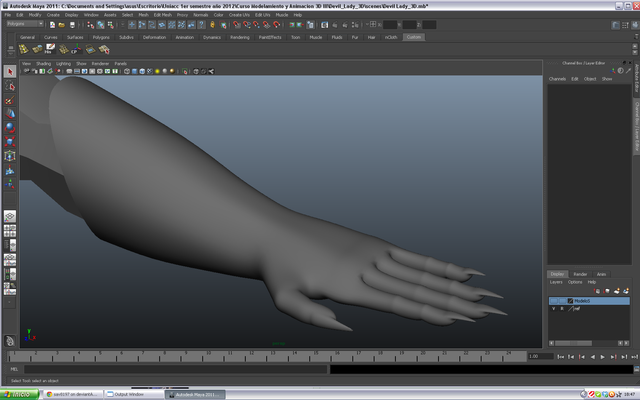Open the Polygons menu set dropdown
640x400 pixels.
(23, 25)
